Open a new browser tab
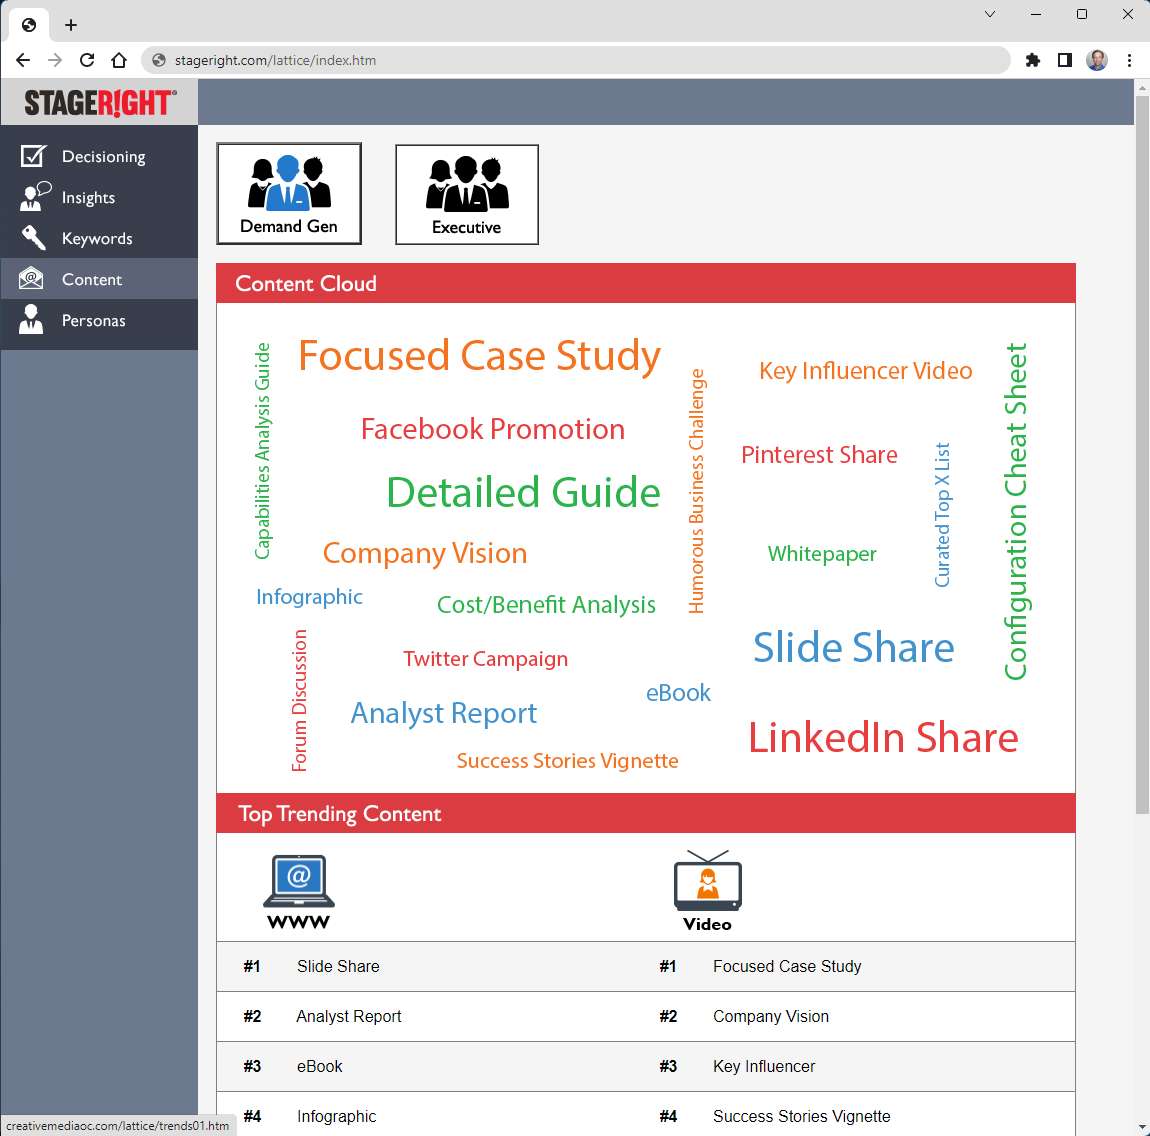This screenshot has height=1136, width=1150. (x=70, y=25)
